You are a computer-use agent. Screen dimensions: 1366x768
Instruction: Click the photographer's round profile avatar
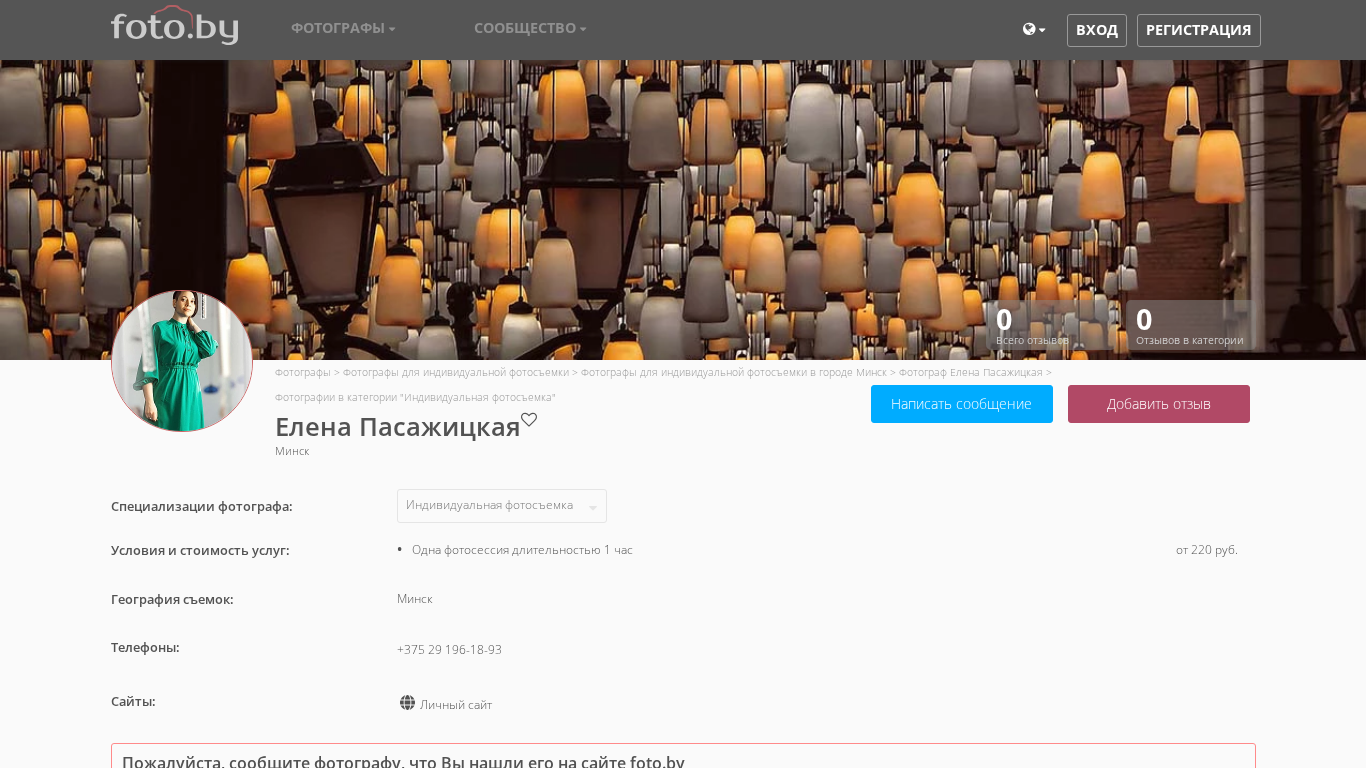tap(182, 361)
